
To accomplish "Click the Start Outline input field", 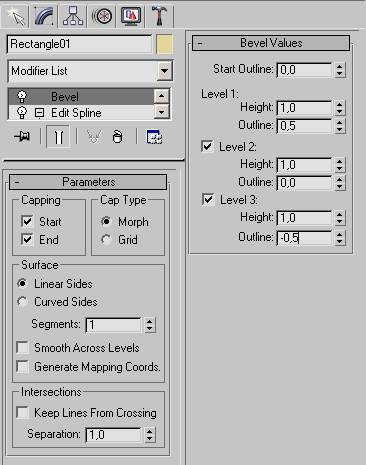I will pos(304,70).
